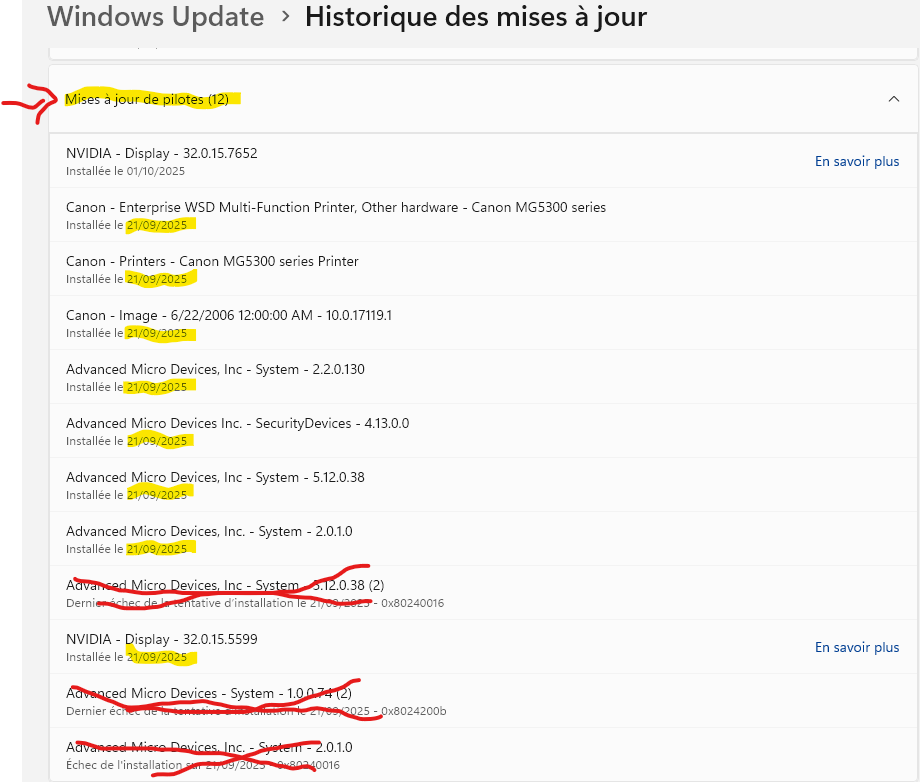Select Advanced Micro Devices System 2.2.0.130 entry
The height and width of the screenshot is (782, 920).
pos(483,377)
